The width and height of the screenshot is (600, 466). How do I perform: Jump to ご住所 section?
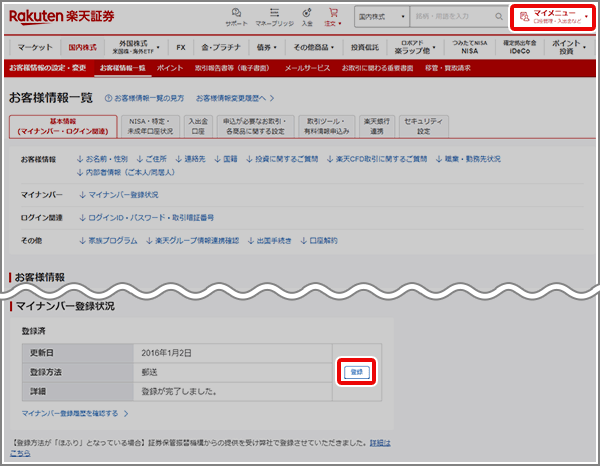[x=152, y=159]
